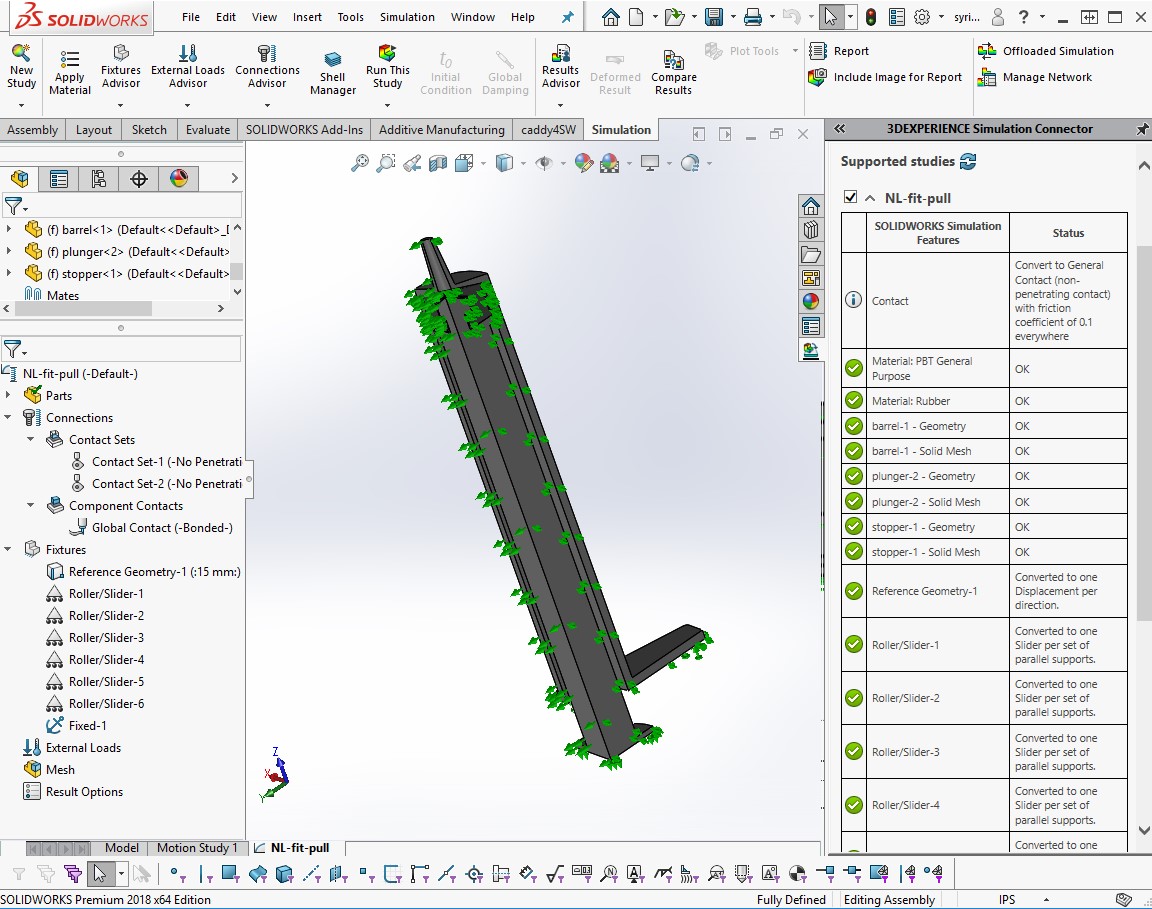
Task: Select the Fixtures Advisor
Action: tap(121, 70)
